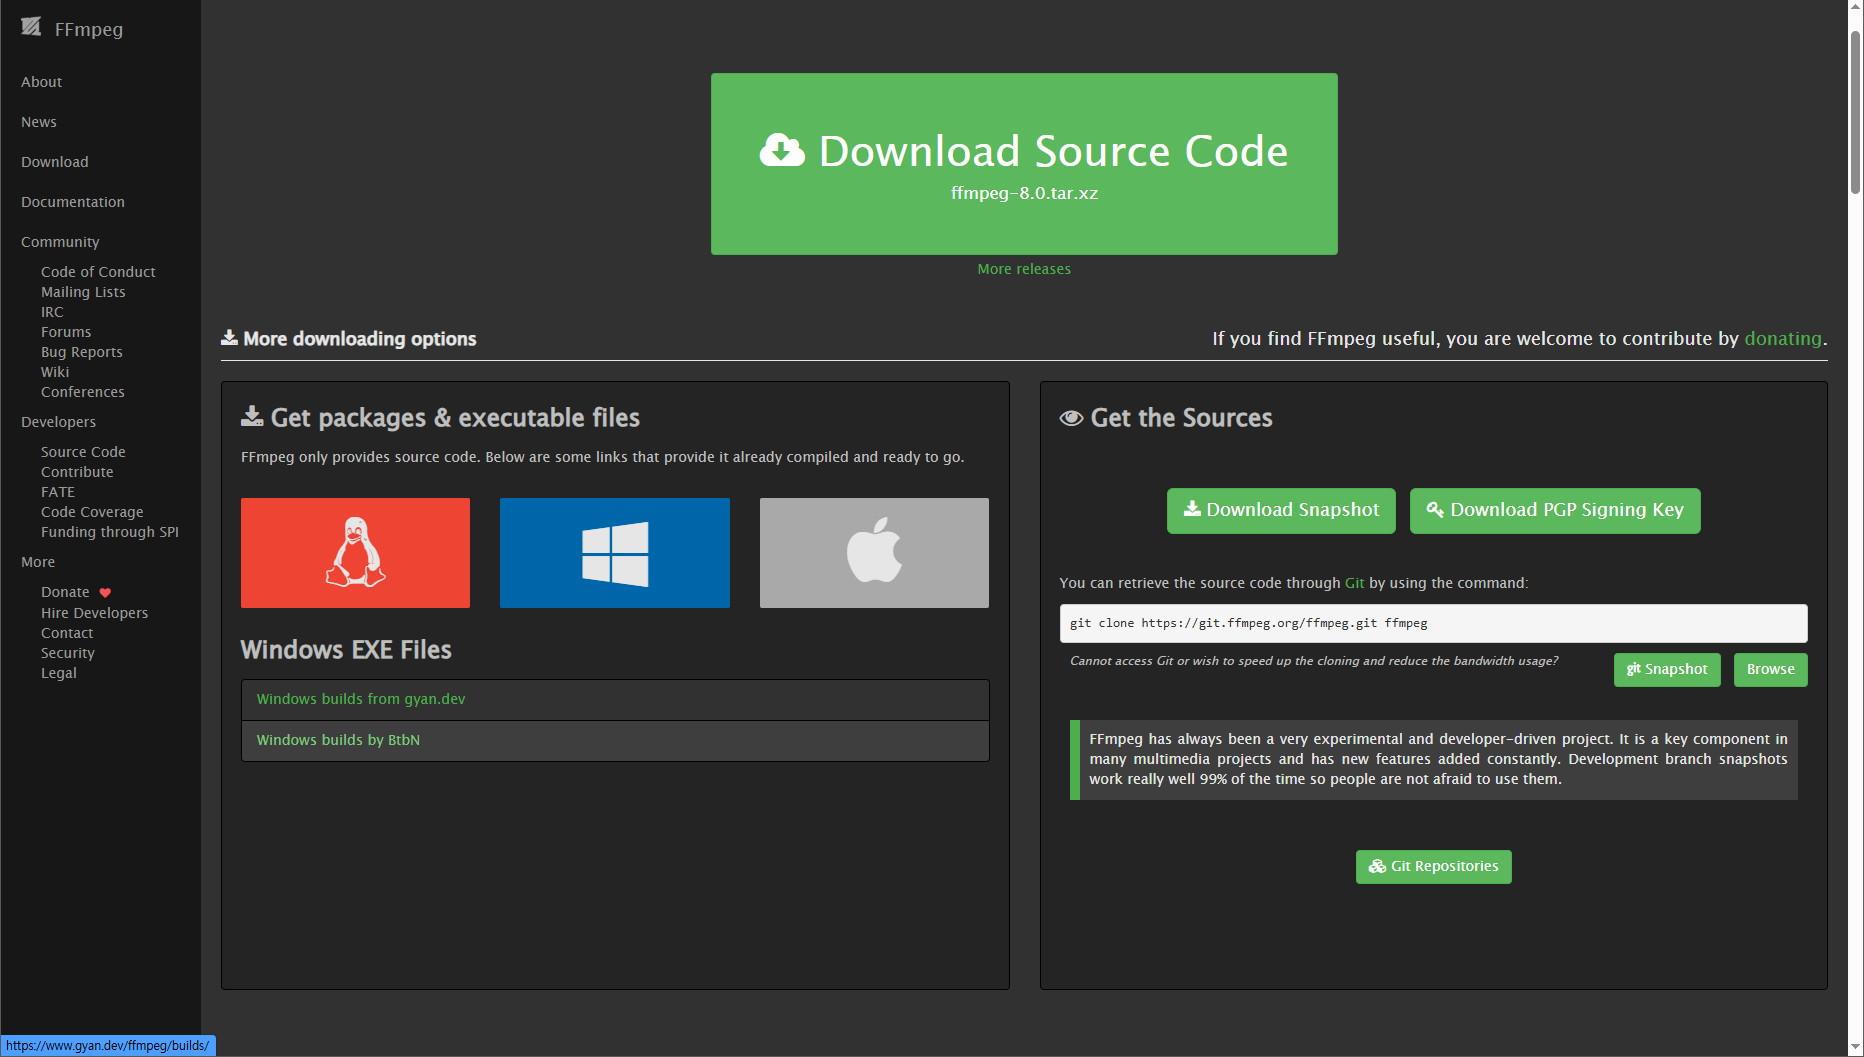Click the Download Snapshot button

pos(1281,510)
